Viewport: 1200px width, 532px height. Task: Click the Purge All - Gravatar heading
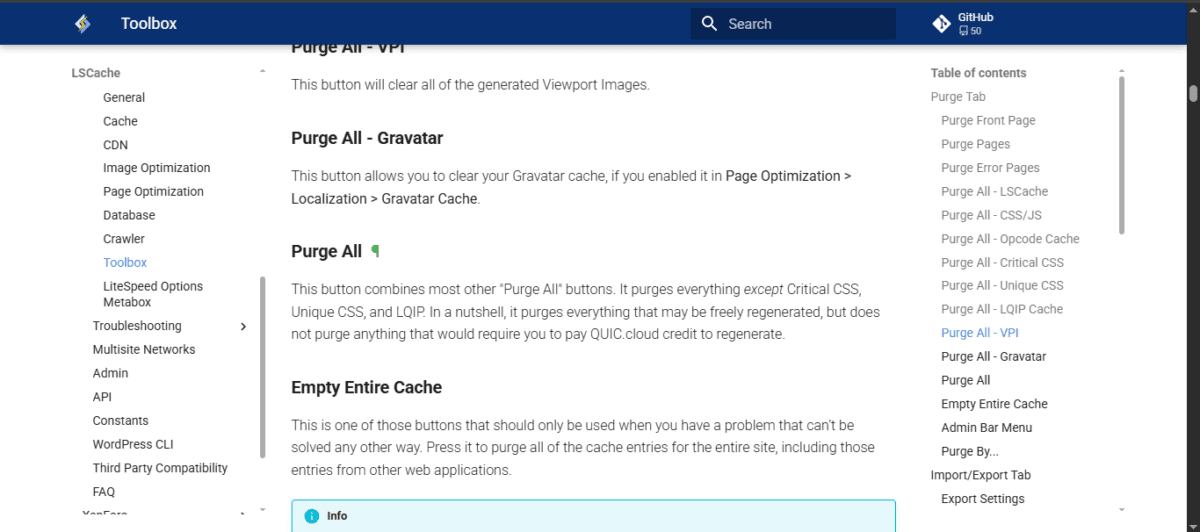[367, 138]
